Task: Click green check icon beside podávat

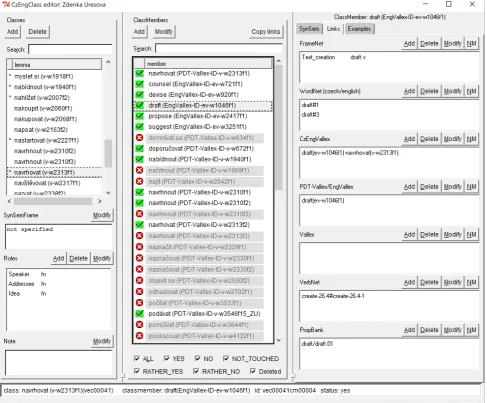Action: (139, 314)
